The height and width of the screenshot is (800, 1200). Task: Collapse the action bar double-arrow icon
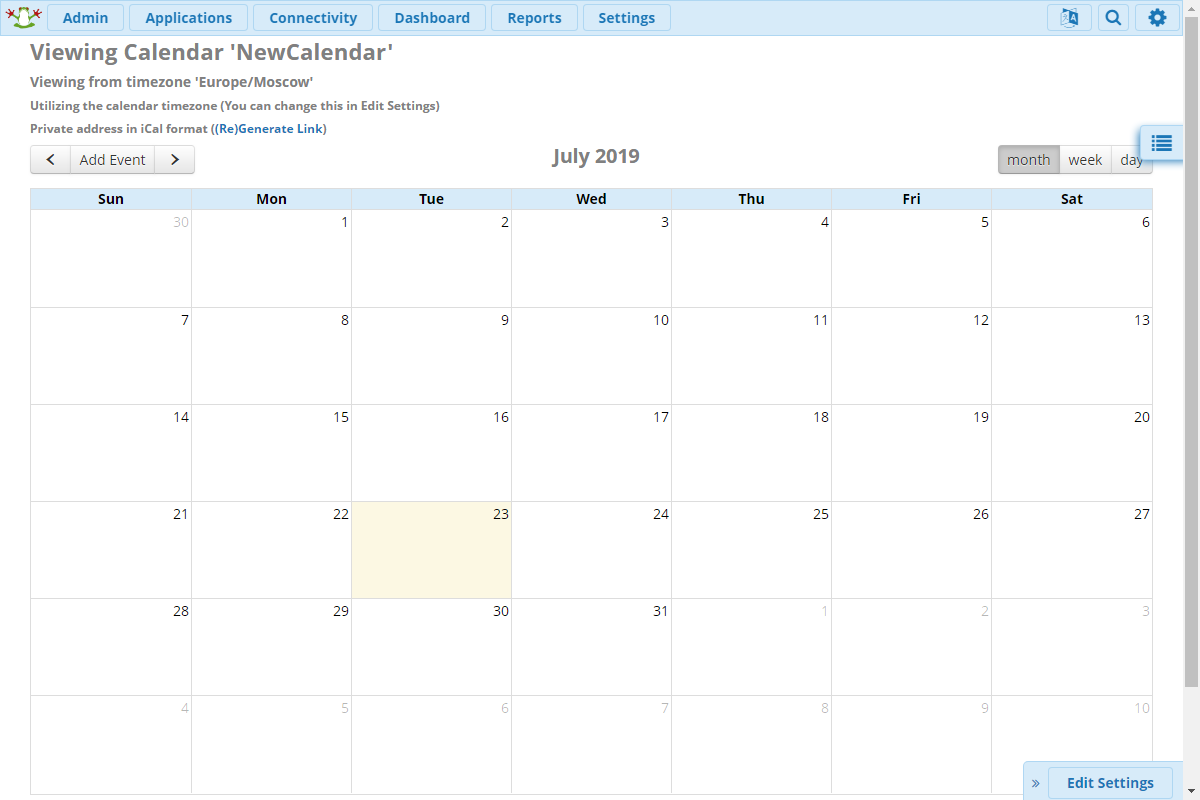1036,783
